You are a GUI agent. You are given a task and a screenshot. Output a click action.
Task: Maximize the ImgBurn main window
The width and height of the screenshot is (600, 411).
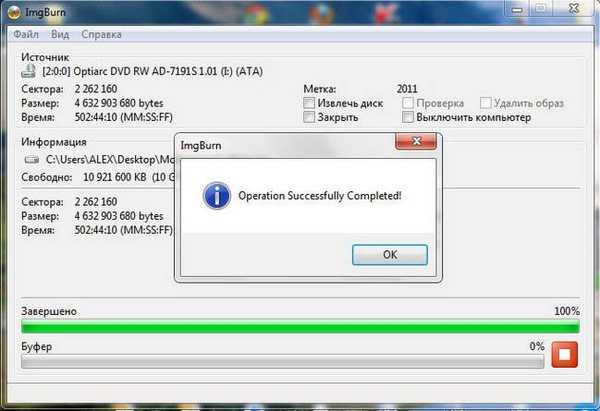(541, 10)
